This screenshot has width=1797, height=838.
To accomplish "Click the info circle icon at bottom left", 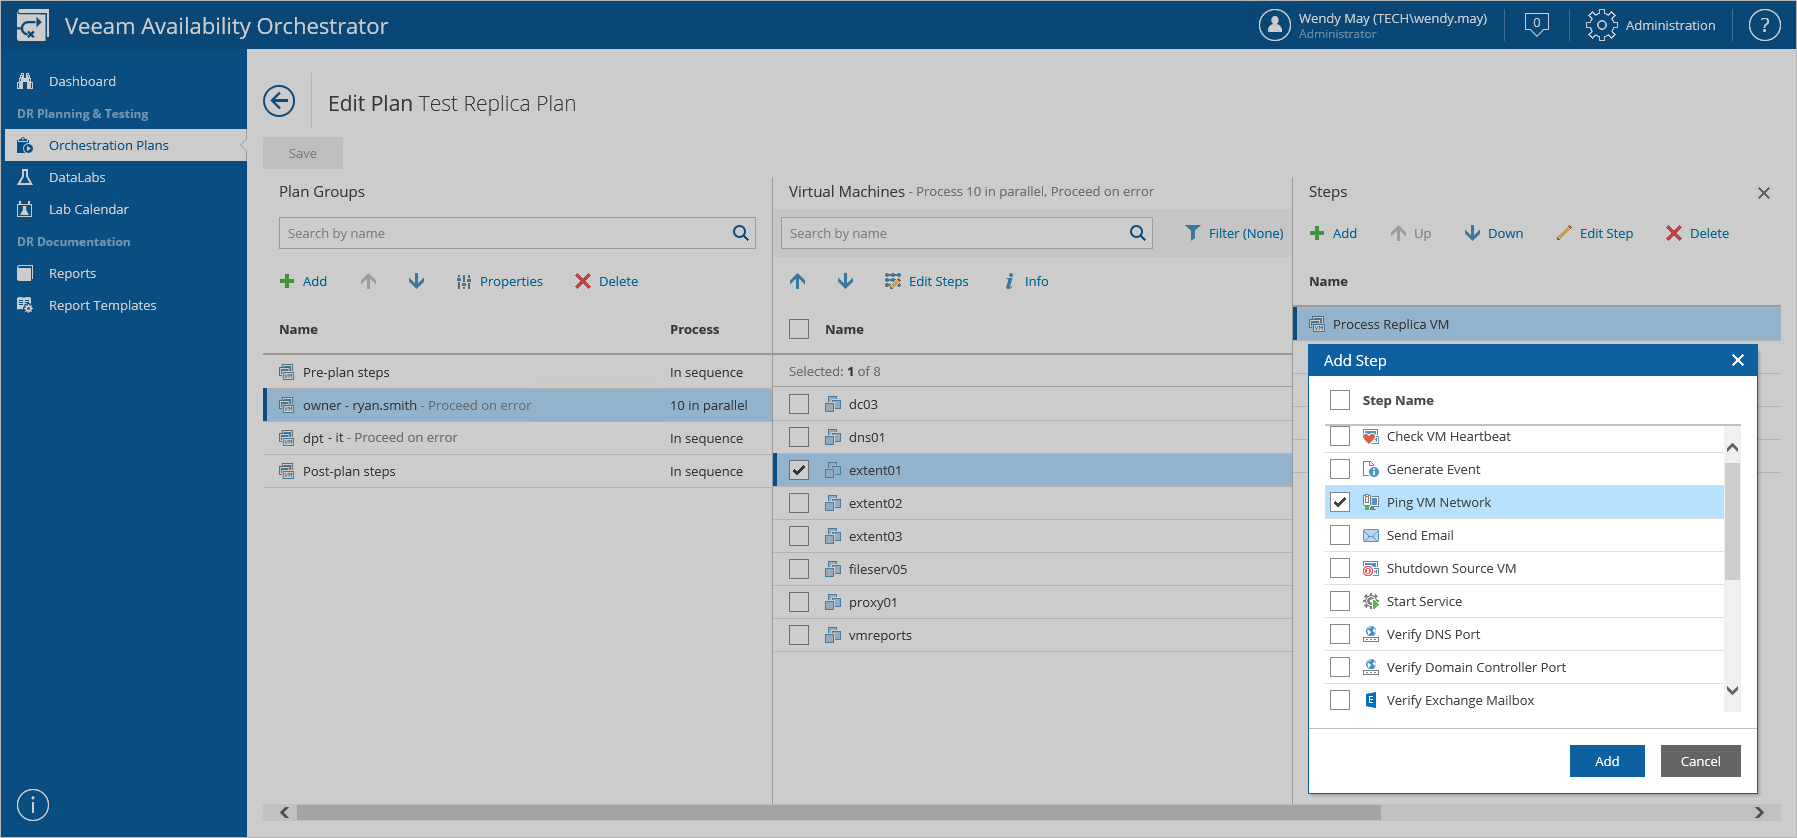I will click(x=33, y=805).
